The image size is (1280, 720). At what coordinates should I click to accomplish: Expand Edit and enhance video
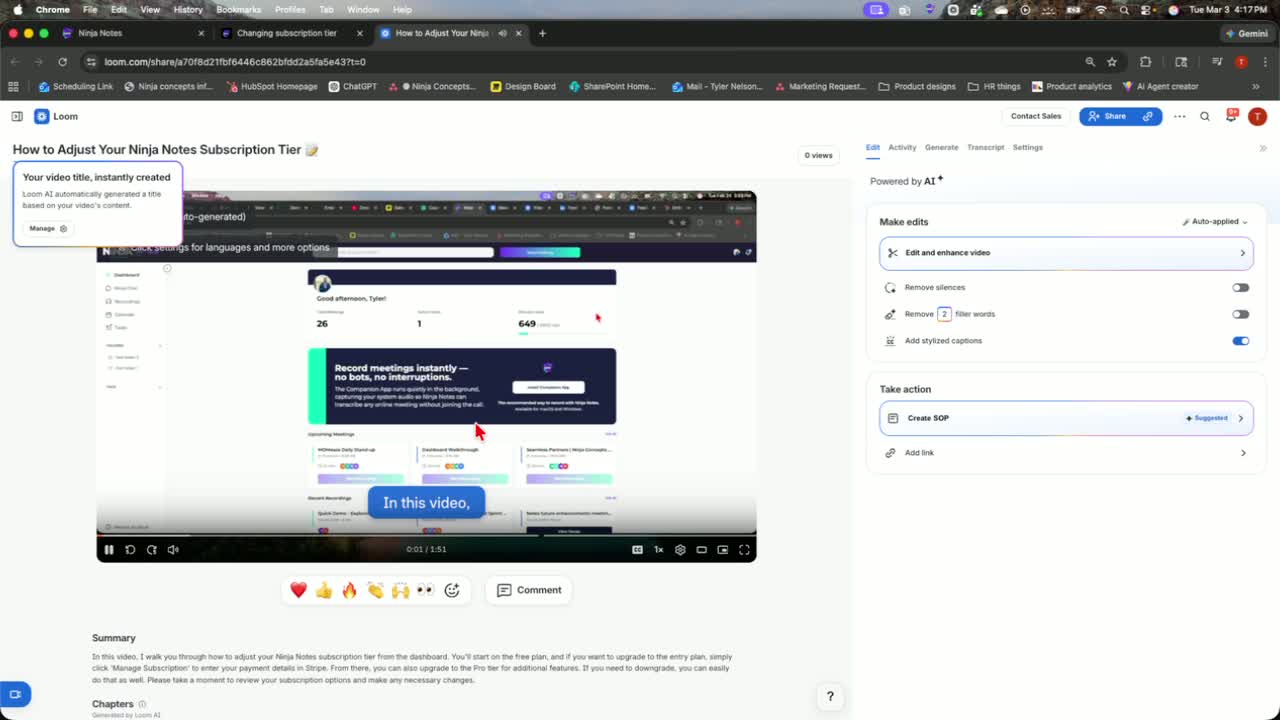pyautogui.click(x=1066, y=253)
